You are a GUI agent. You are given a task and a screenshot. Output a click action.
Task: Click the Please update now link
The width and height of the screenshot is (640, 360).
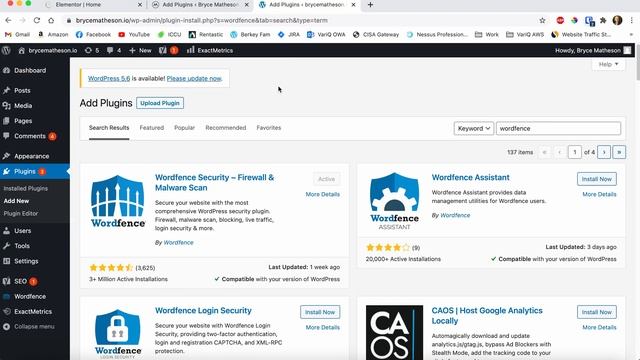tap(194, 78)
